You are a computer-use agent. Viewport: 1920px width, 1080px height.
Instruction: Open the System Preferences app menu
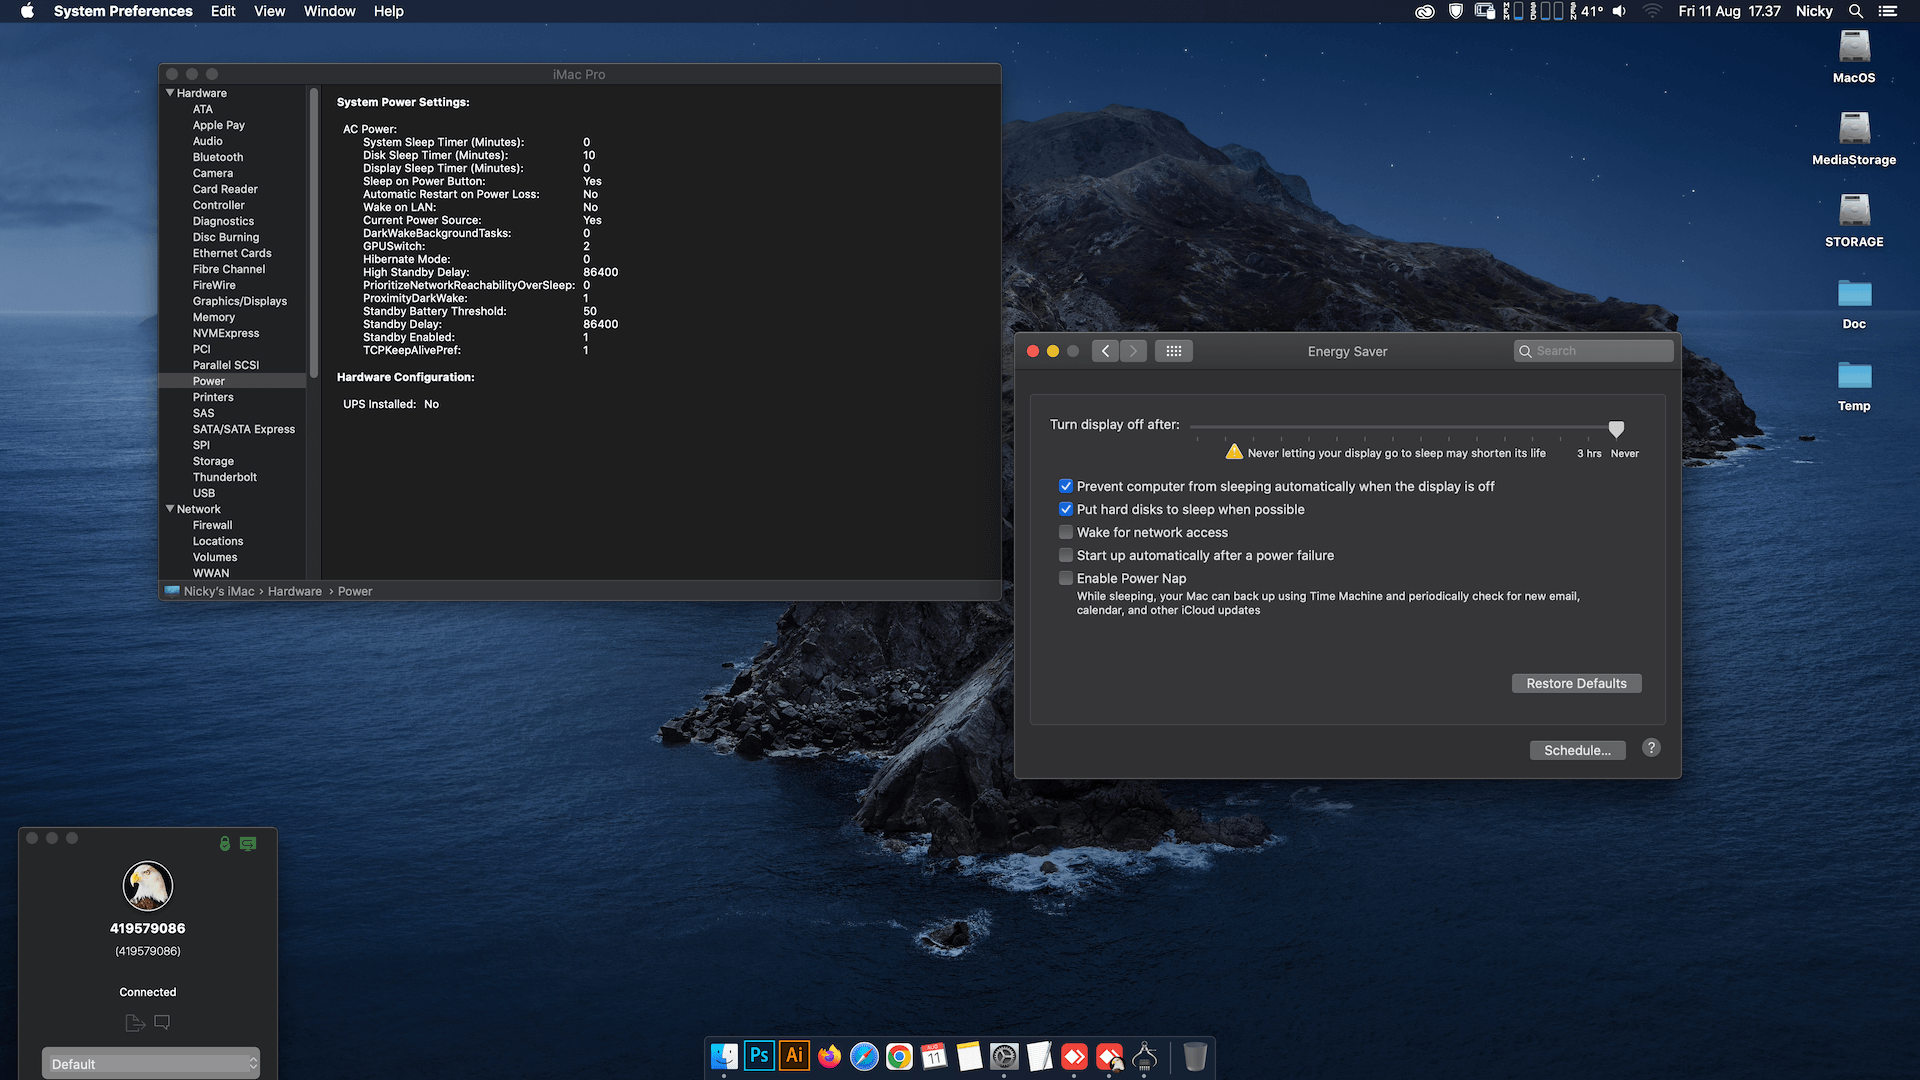click(123, 11)
